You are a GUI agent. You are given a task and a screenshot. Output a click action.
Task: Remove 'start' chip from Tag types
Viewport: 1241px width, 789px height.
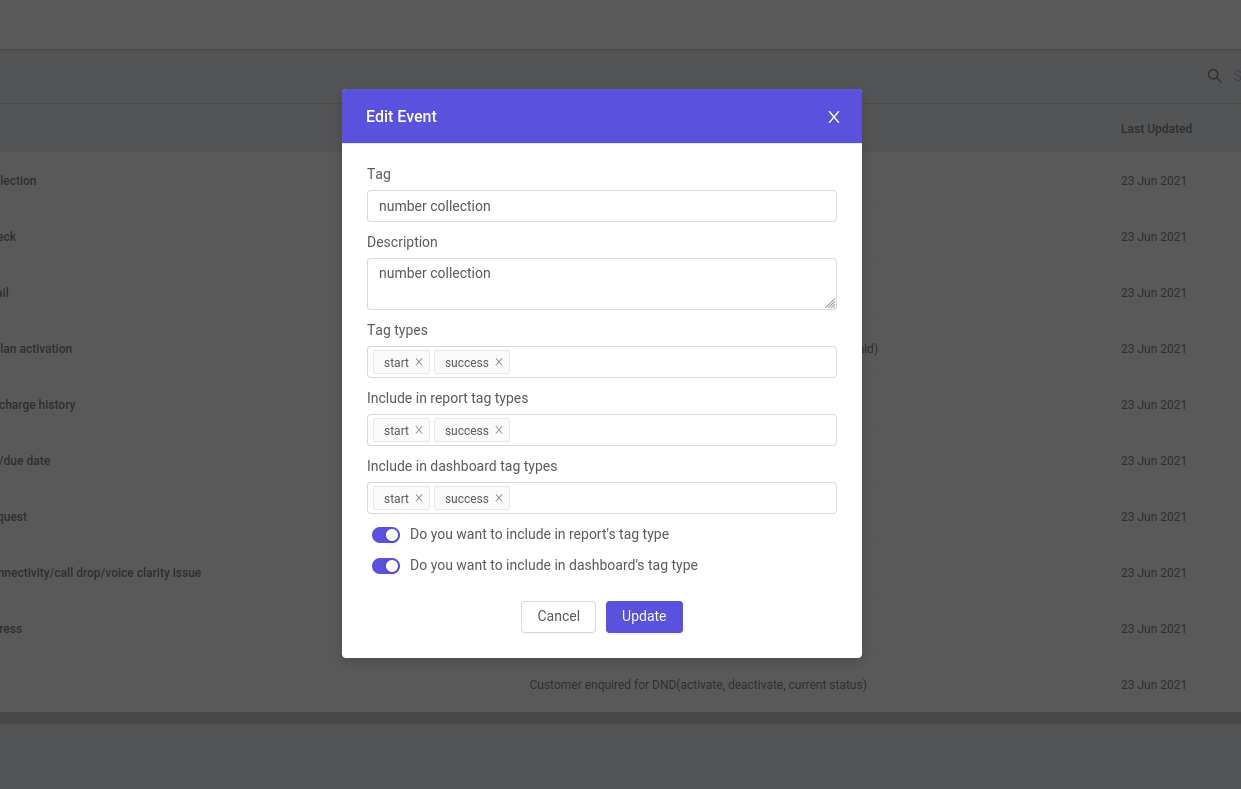[x=419, y=362]
